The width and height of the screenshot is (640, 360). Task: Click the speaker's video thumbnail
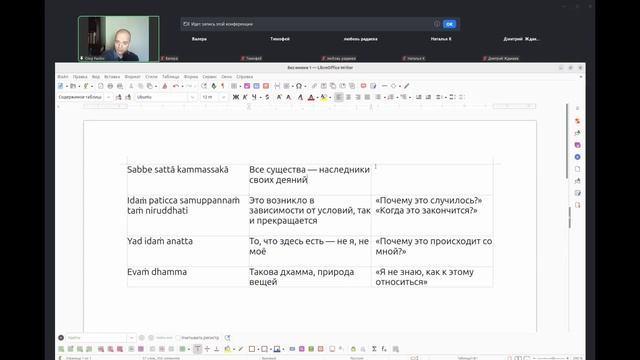pos(119,39)
